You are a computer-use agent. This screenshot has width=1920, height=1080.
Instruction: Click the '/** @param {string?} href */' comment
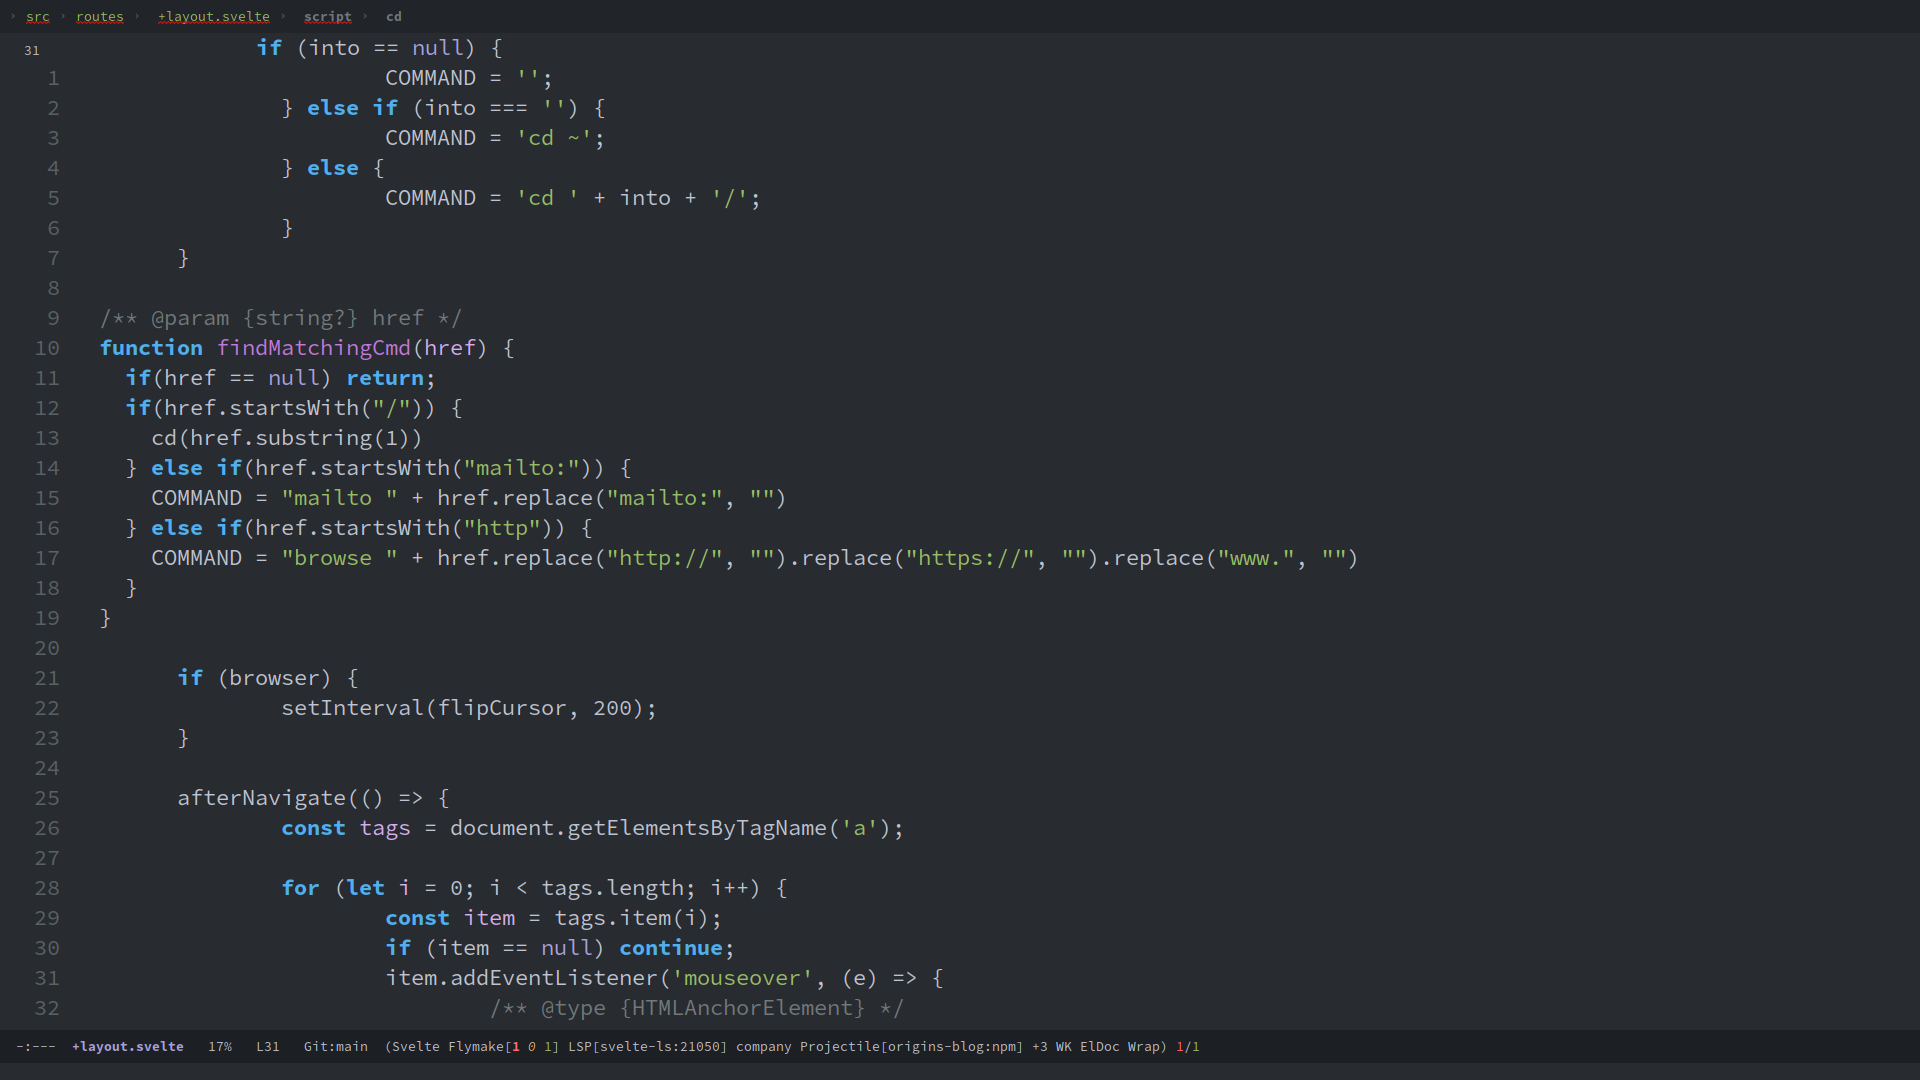(x=281, y=318)
